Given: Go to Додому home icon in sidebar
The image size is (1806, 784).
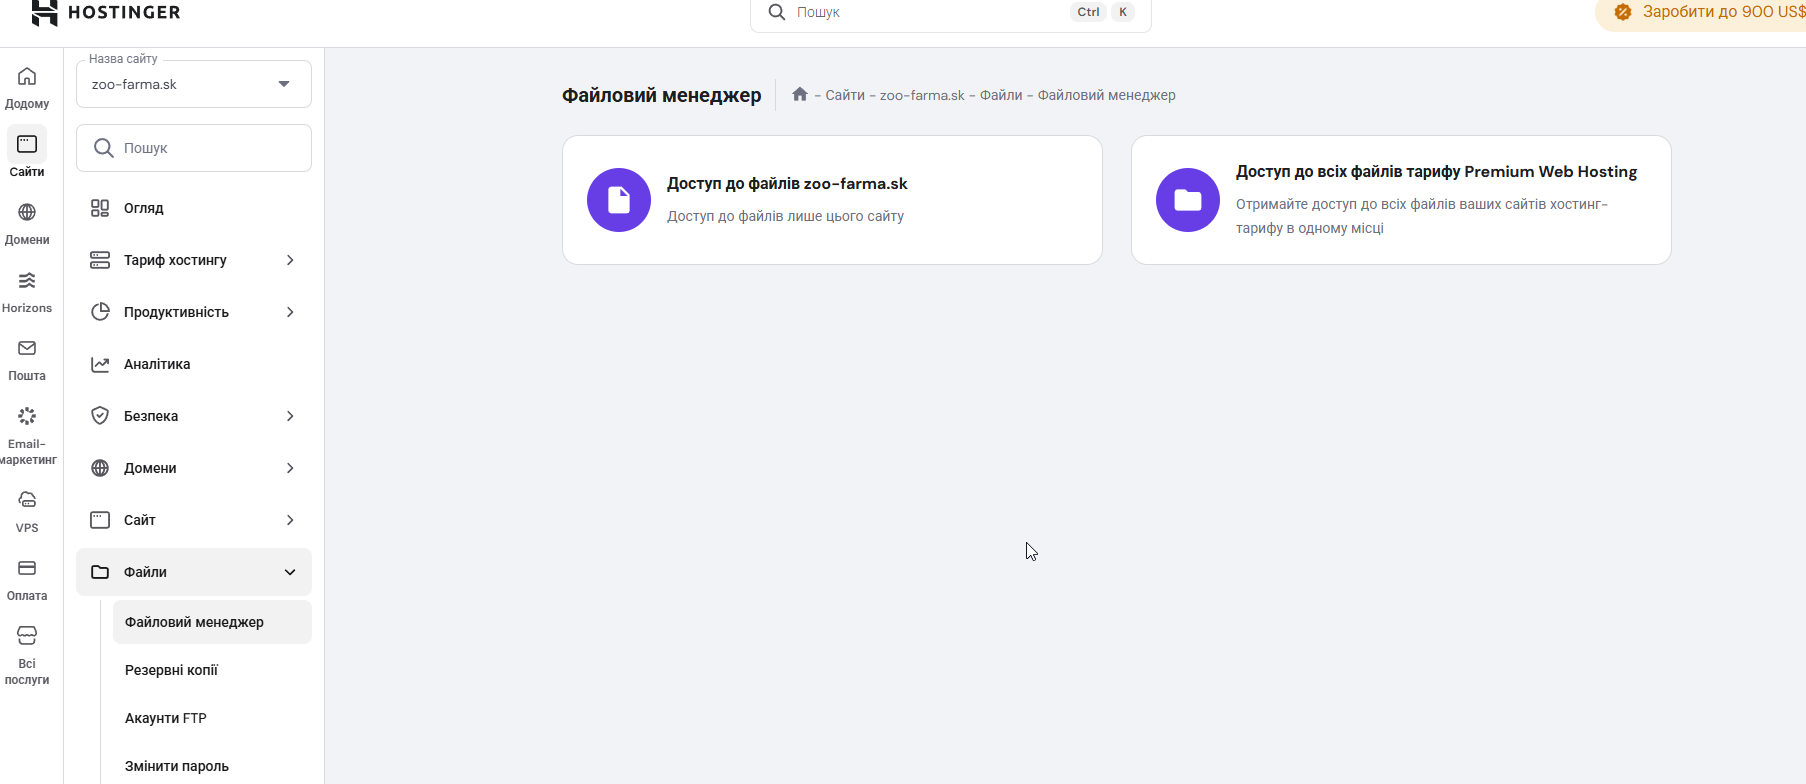Looking at the screenshot, I should coord(27,77).
